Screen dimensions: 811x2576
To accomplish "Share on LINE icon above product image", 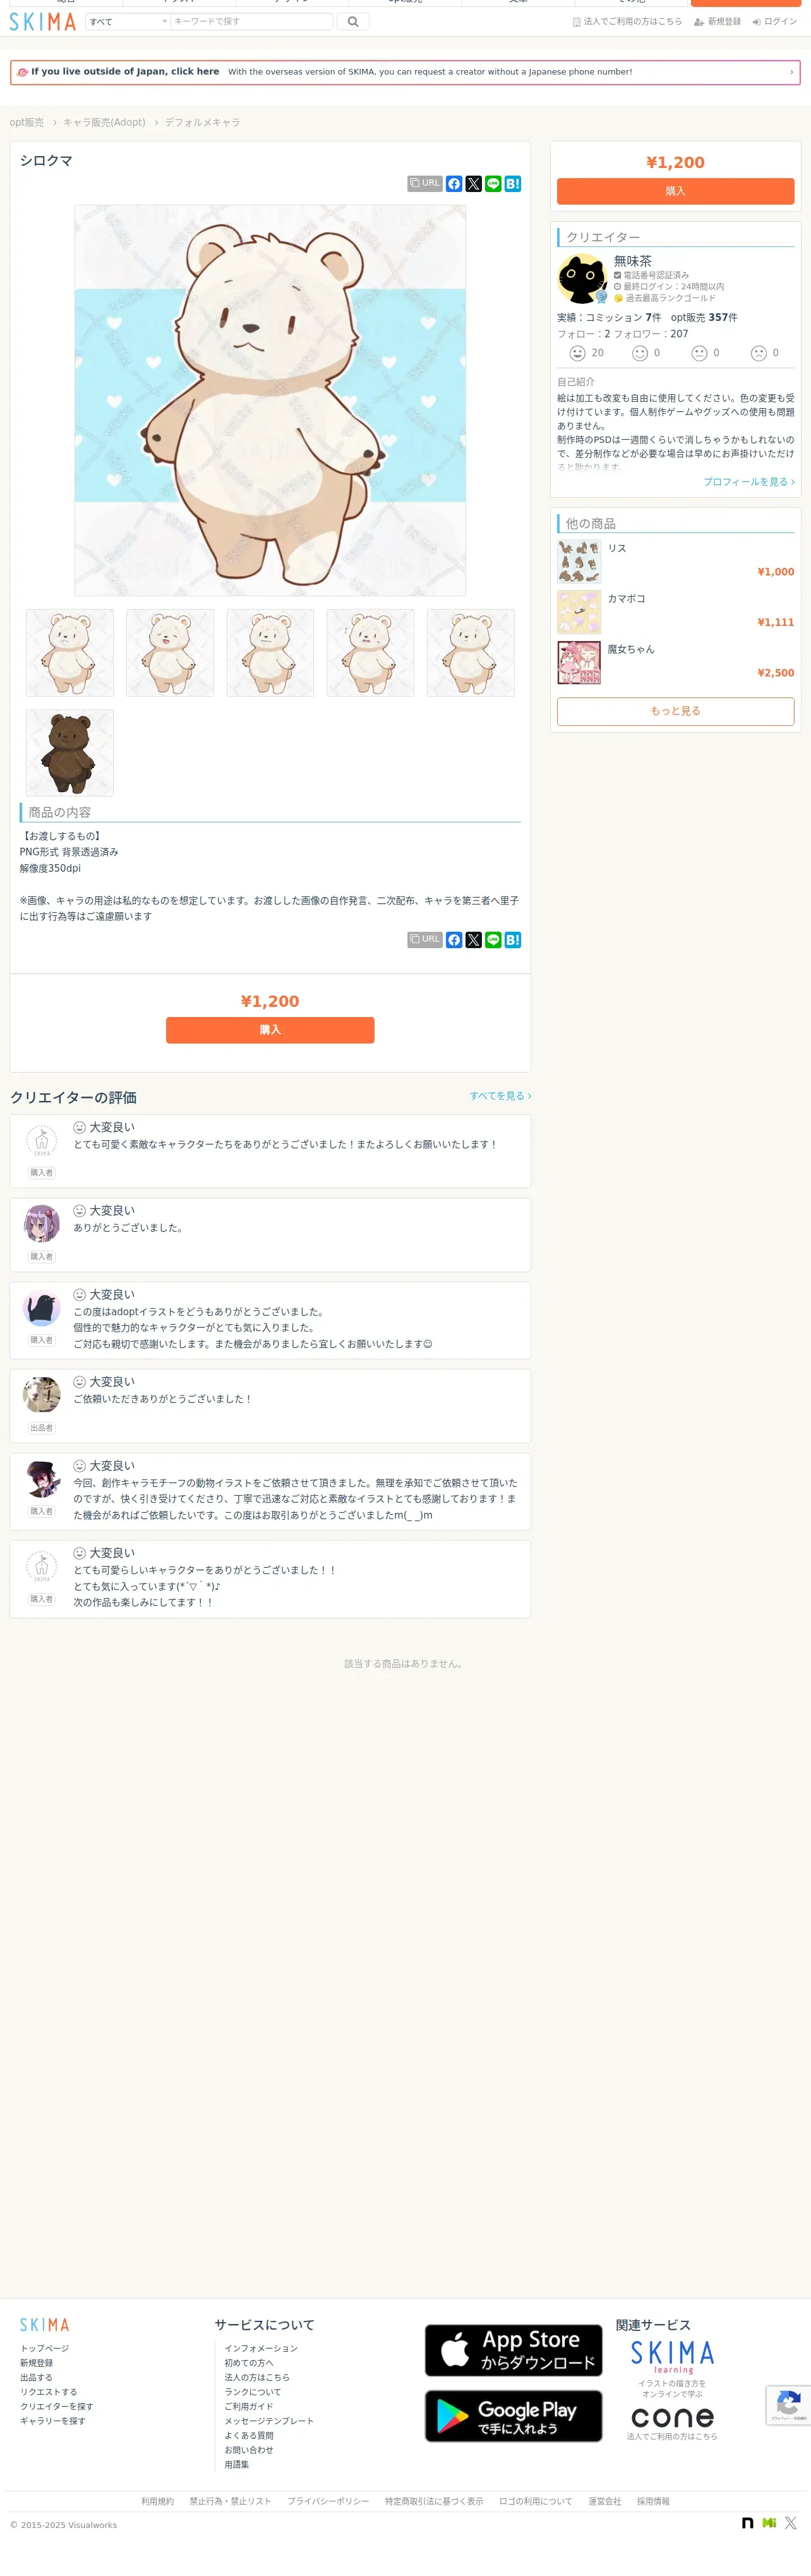I will [493, 184].
